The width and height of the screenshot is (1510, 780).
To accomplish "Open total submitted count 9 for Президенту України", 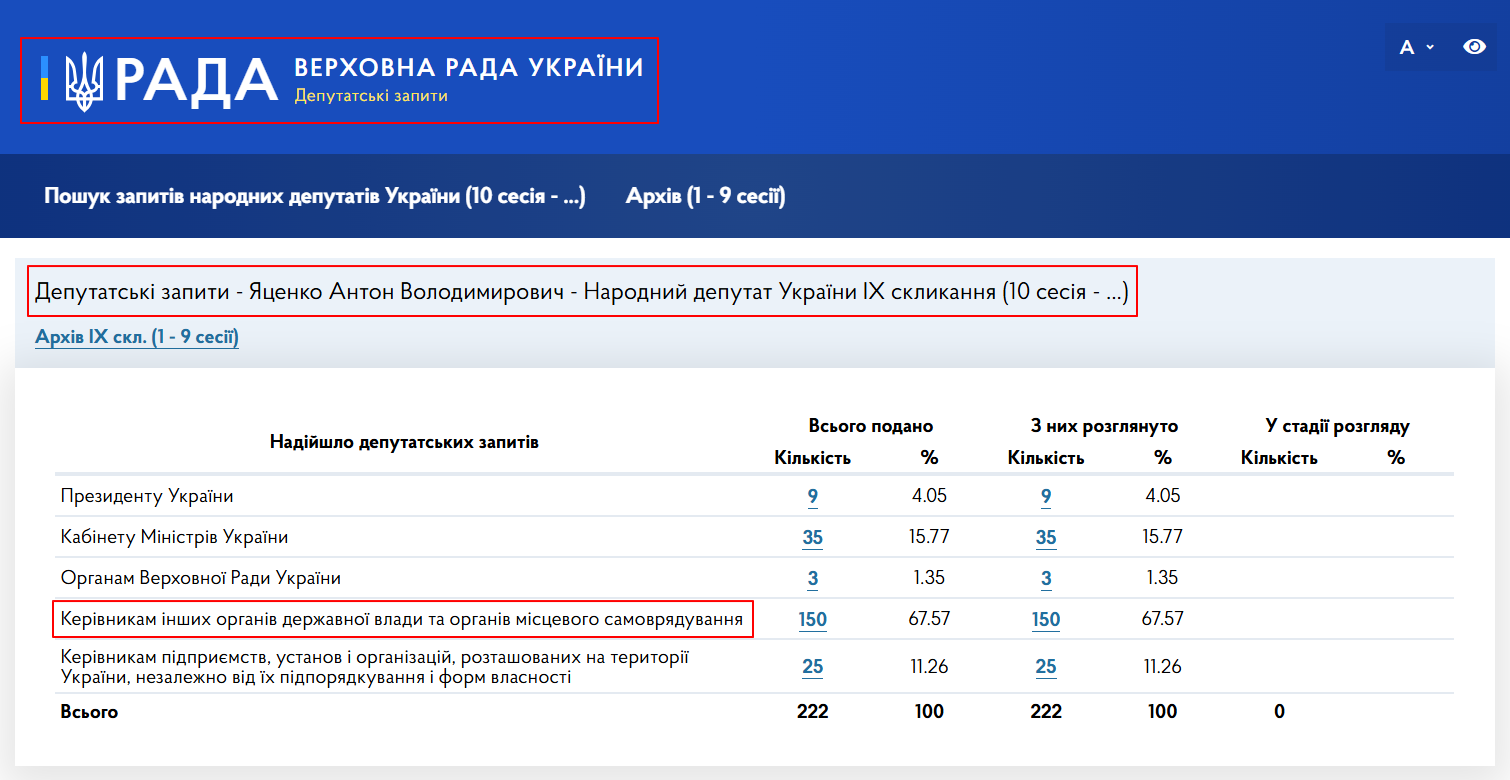I will pyautogui.click(x=813, y=497).
